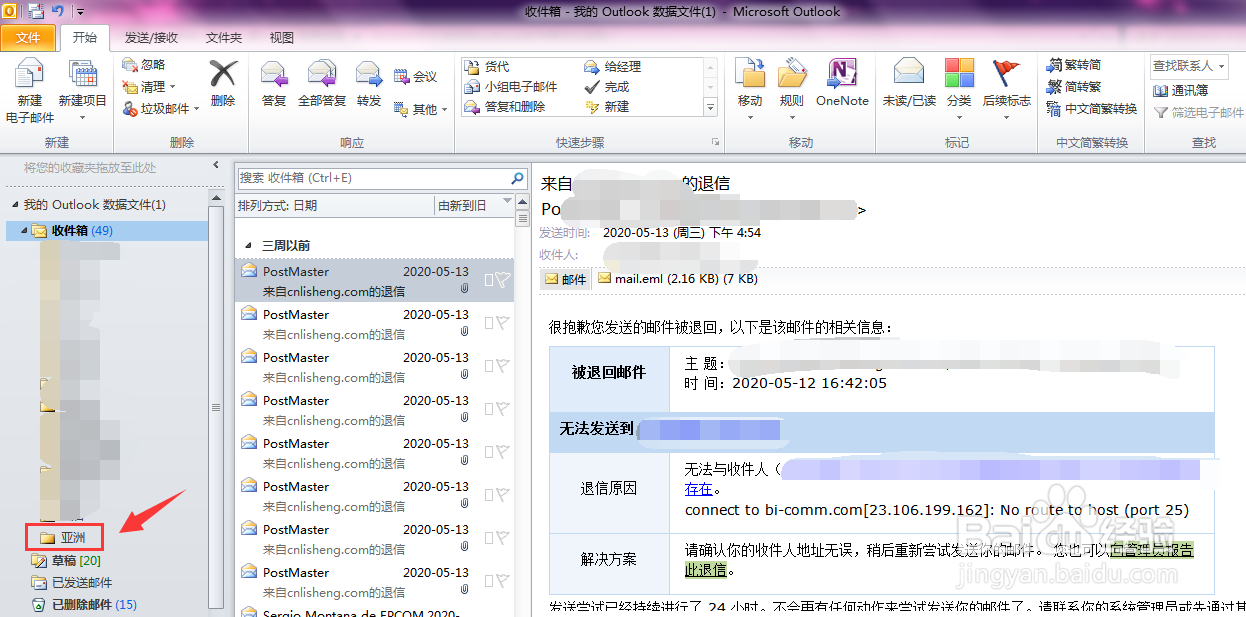Send to OneNote icon
The height and width of the screenshot is (617, 1246).
point(842,83)
